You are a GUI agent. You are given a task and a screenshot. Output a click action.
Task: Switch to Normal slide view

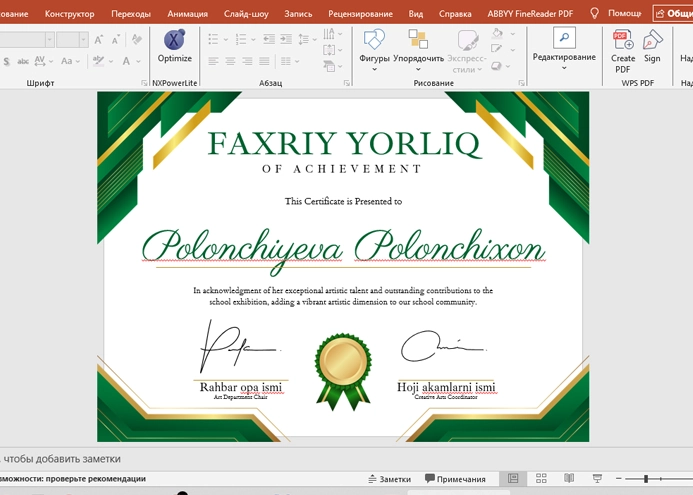click(x=513, y=478)
